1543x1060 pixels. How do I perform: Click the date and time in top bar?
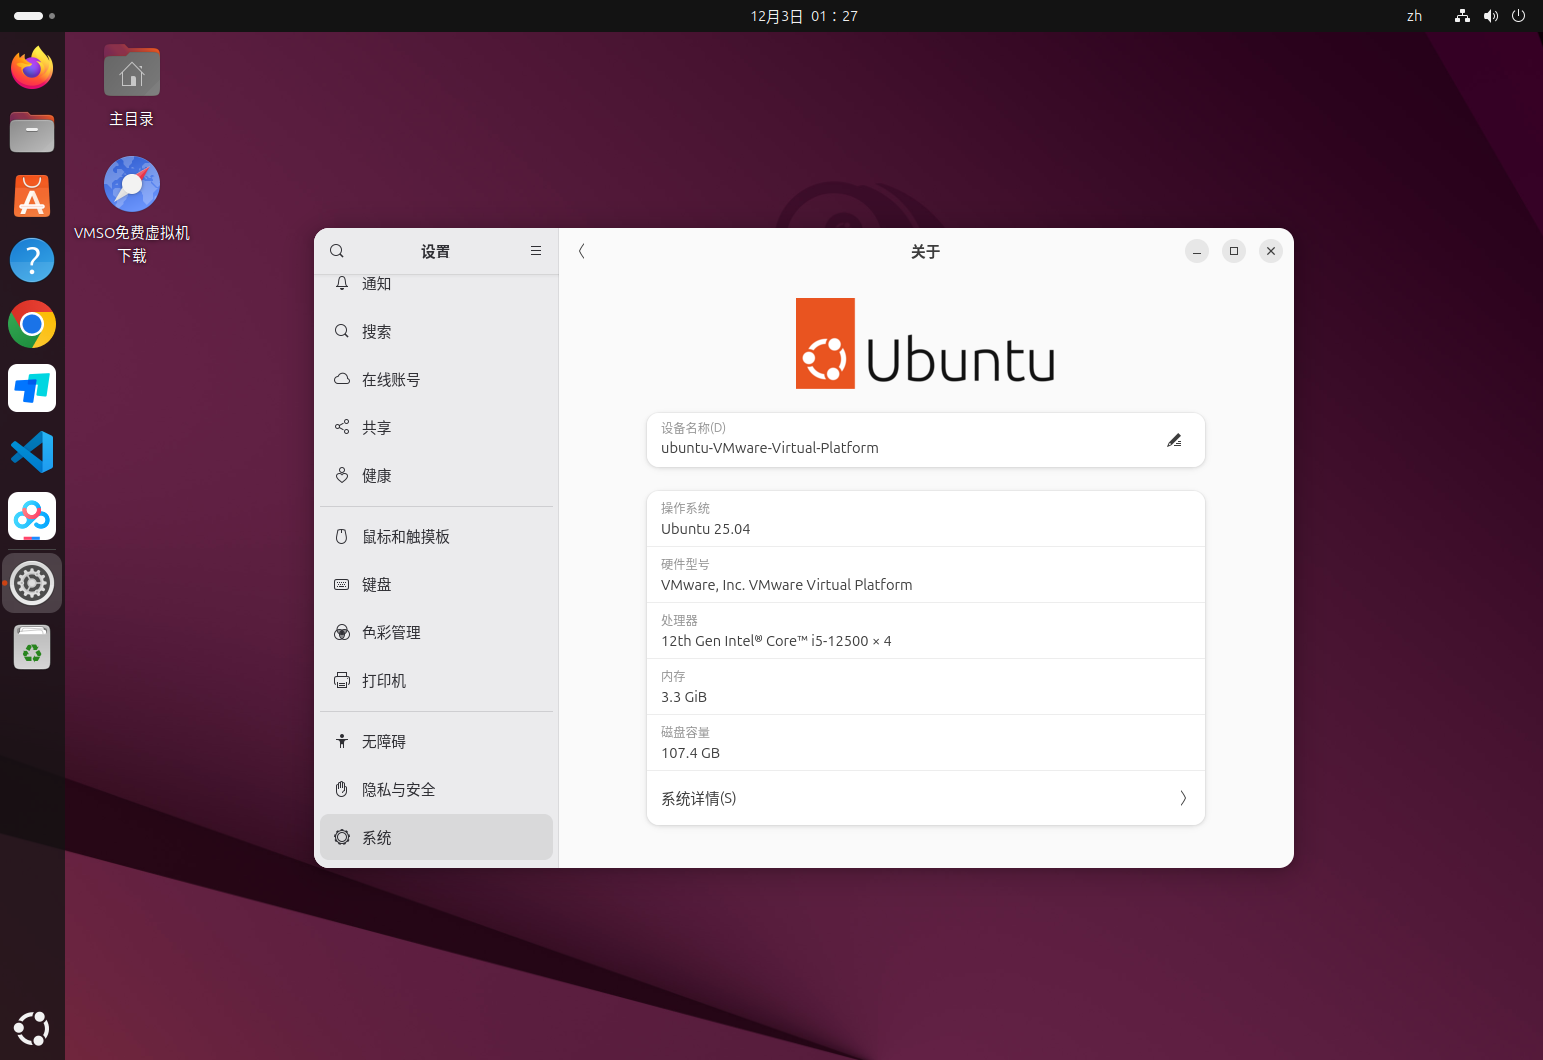click(x=804, y=16)
